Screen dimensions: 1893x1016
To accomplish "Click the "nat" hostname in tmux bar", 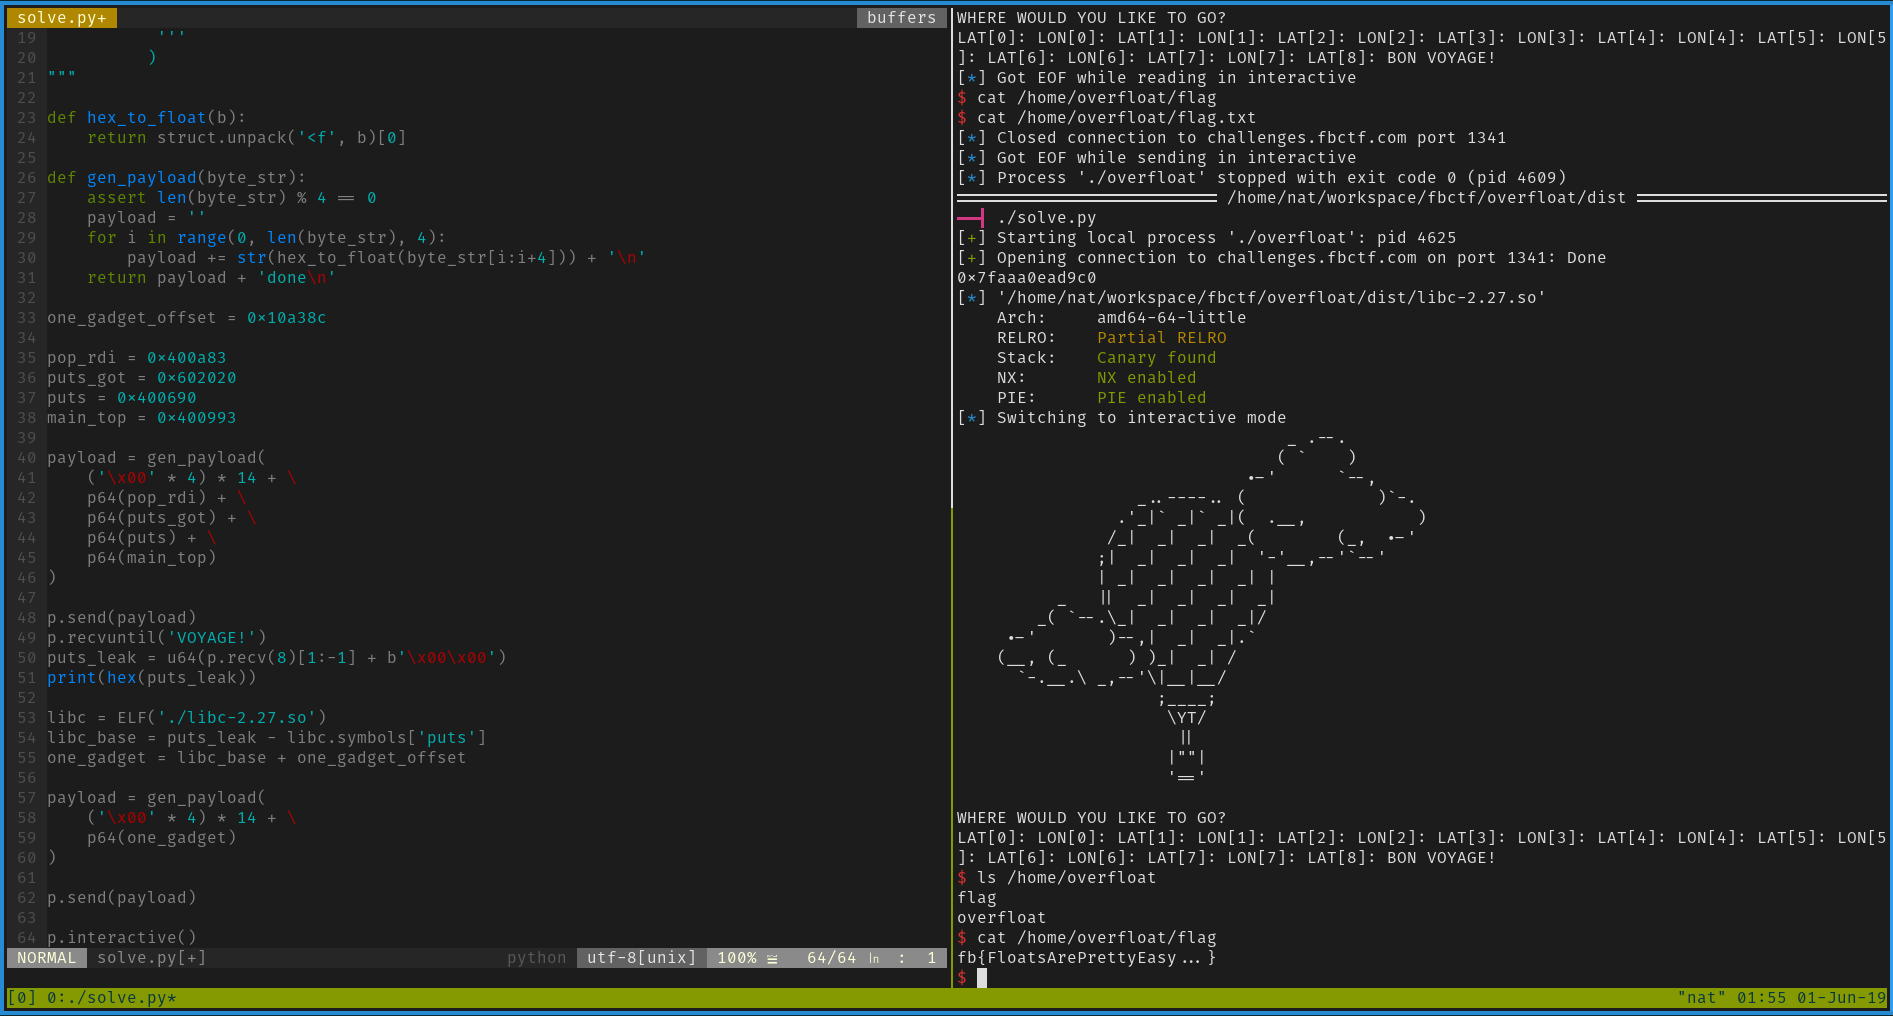I will click(x=1701, y=998).
